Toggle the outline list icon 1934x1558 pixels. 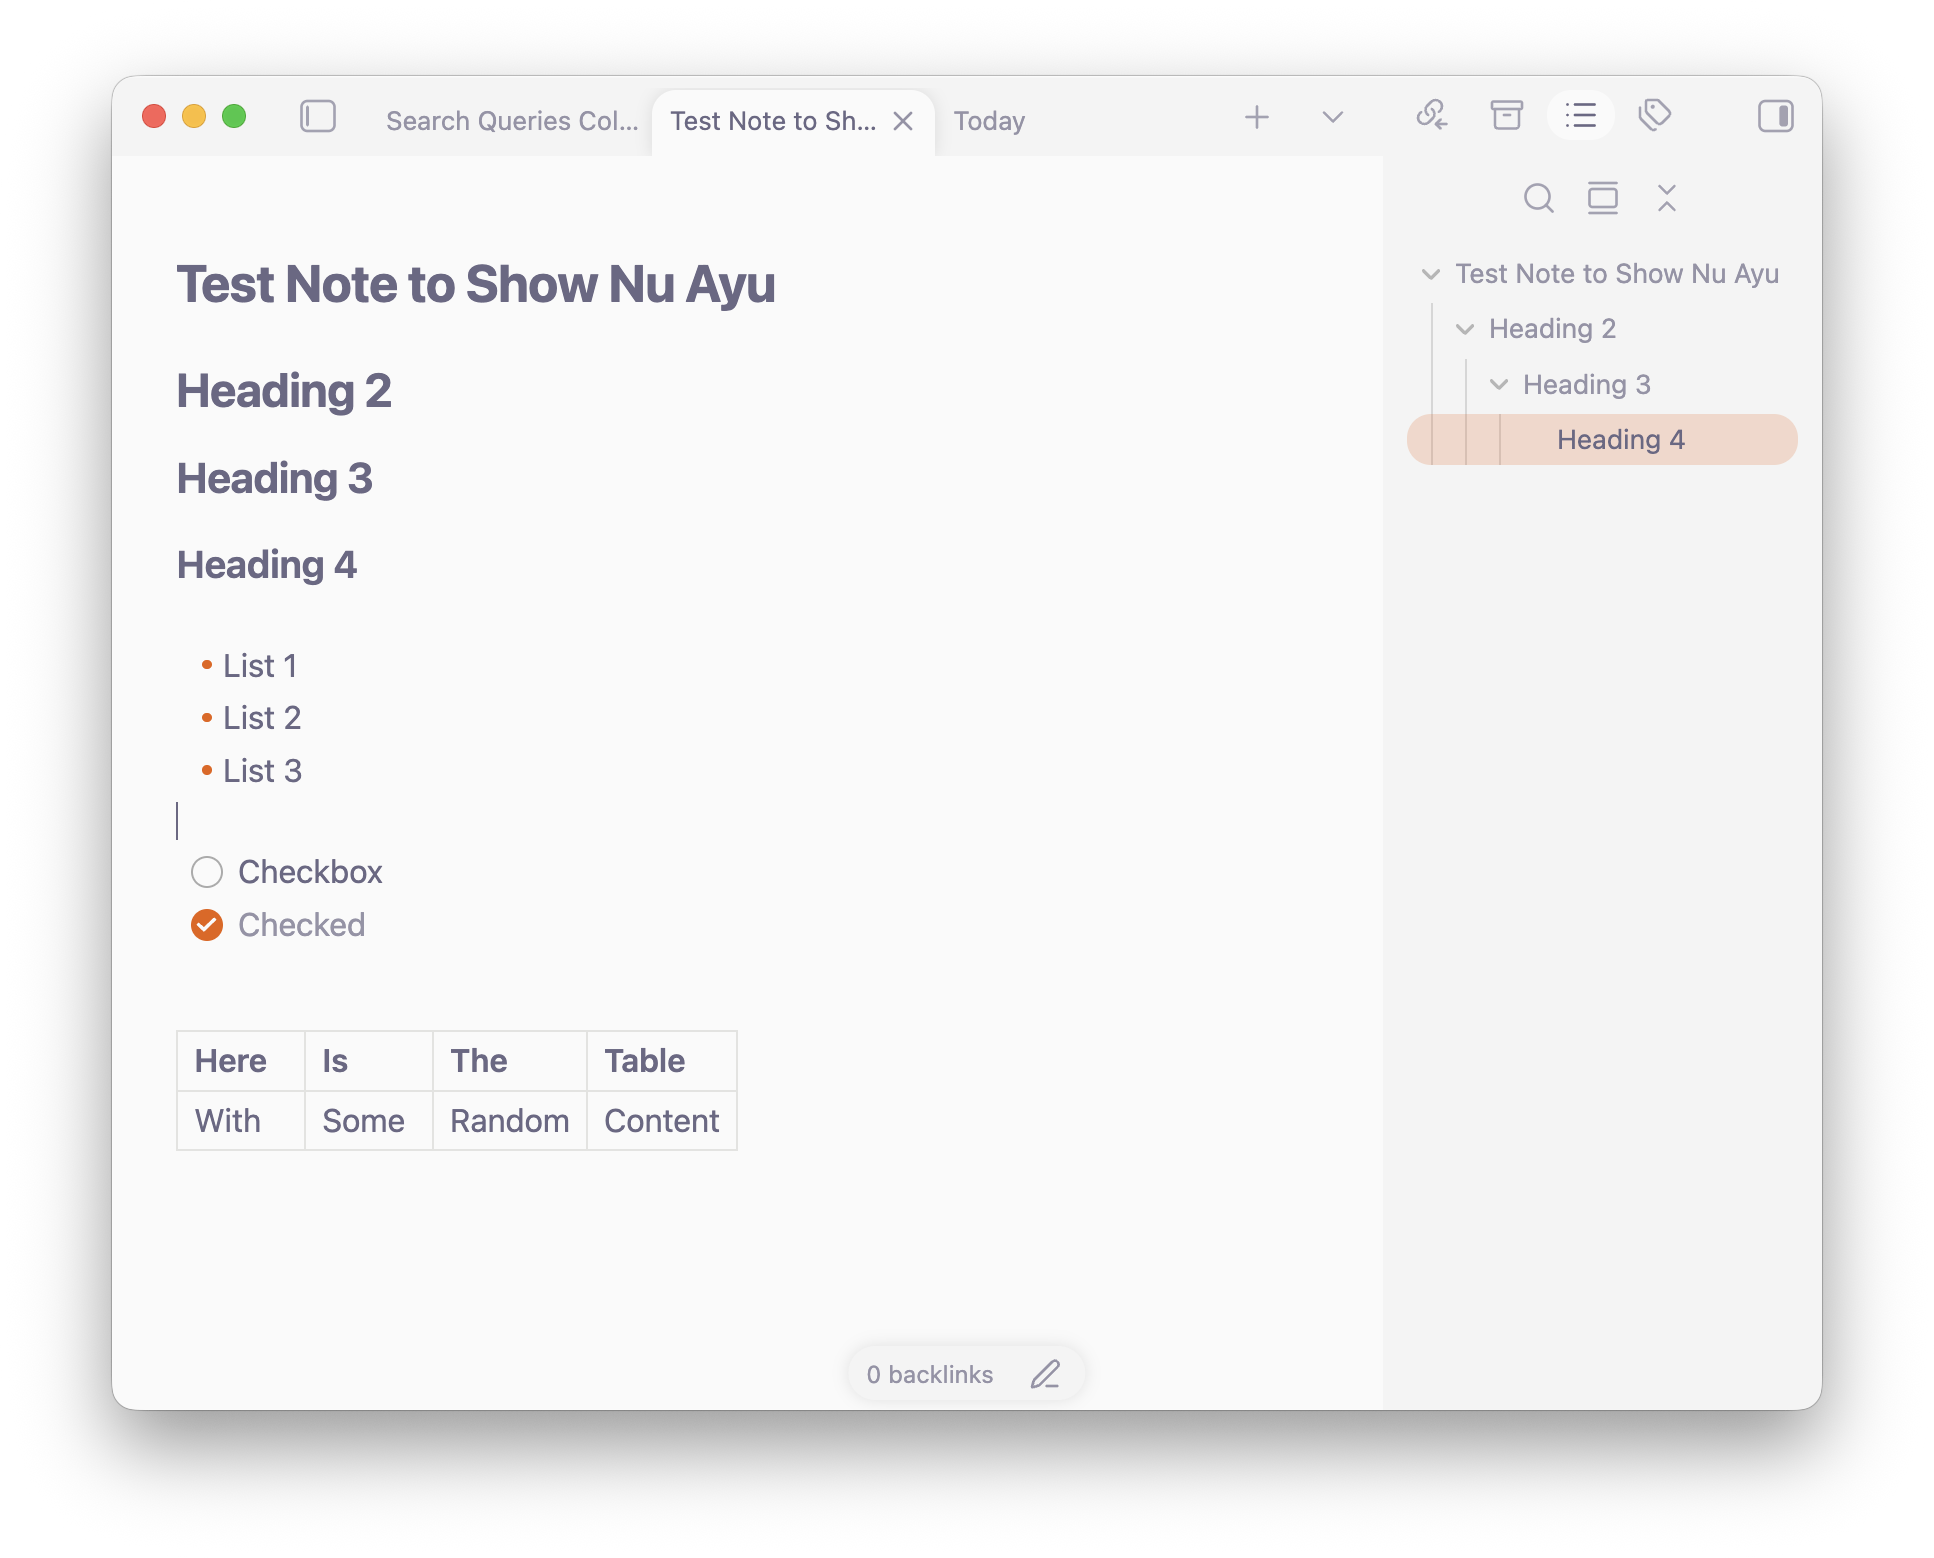pyautogui.click(x=1580, y=115)
